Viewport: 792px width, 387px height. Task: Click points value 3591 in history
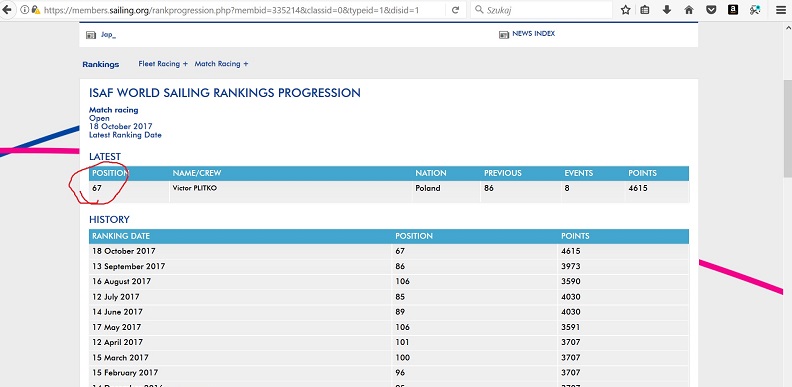571,327
